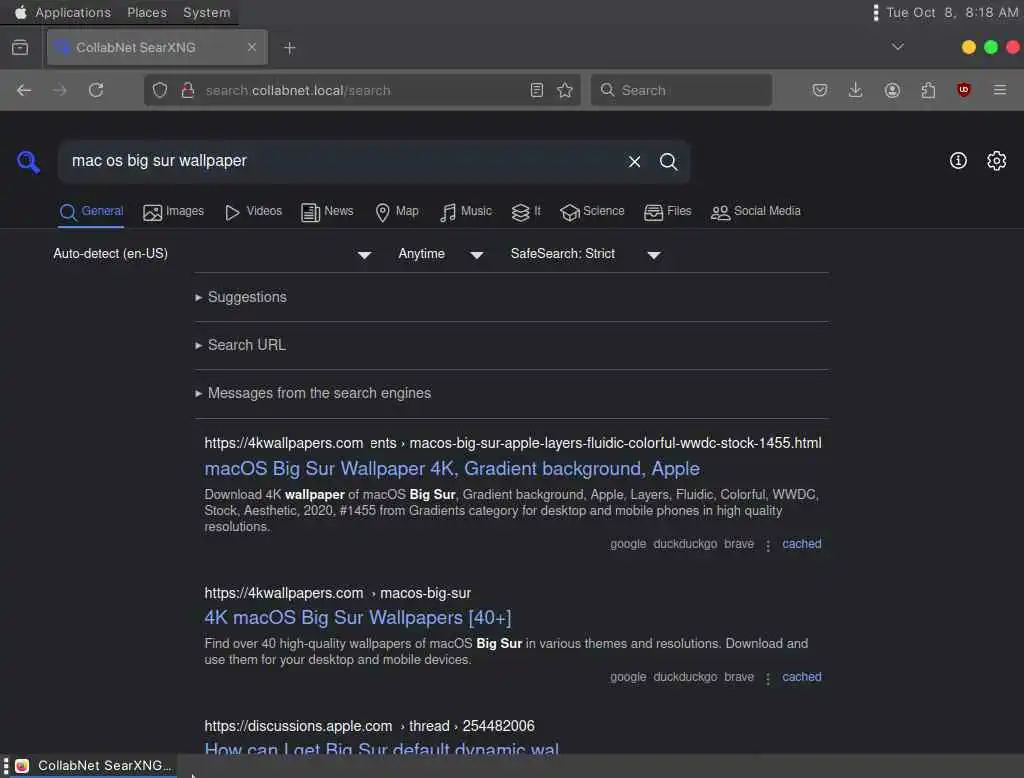Open the System menu in top panel

tap(206, 12)
